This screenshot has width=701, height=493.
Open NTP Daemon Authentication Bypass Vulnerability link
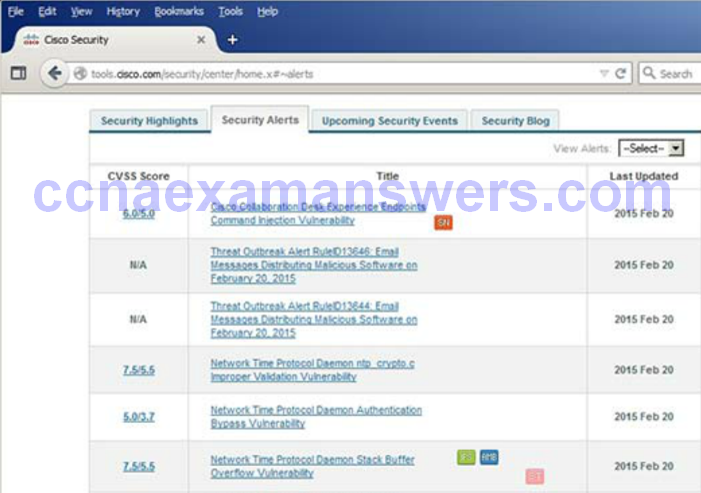pos(316,417)
